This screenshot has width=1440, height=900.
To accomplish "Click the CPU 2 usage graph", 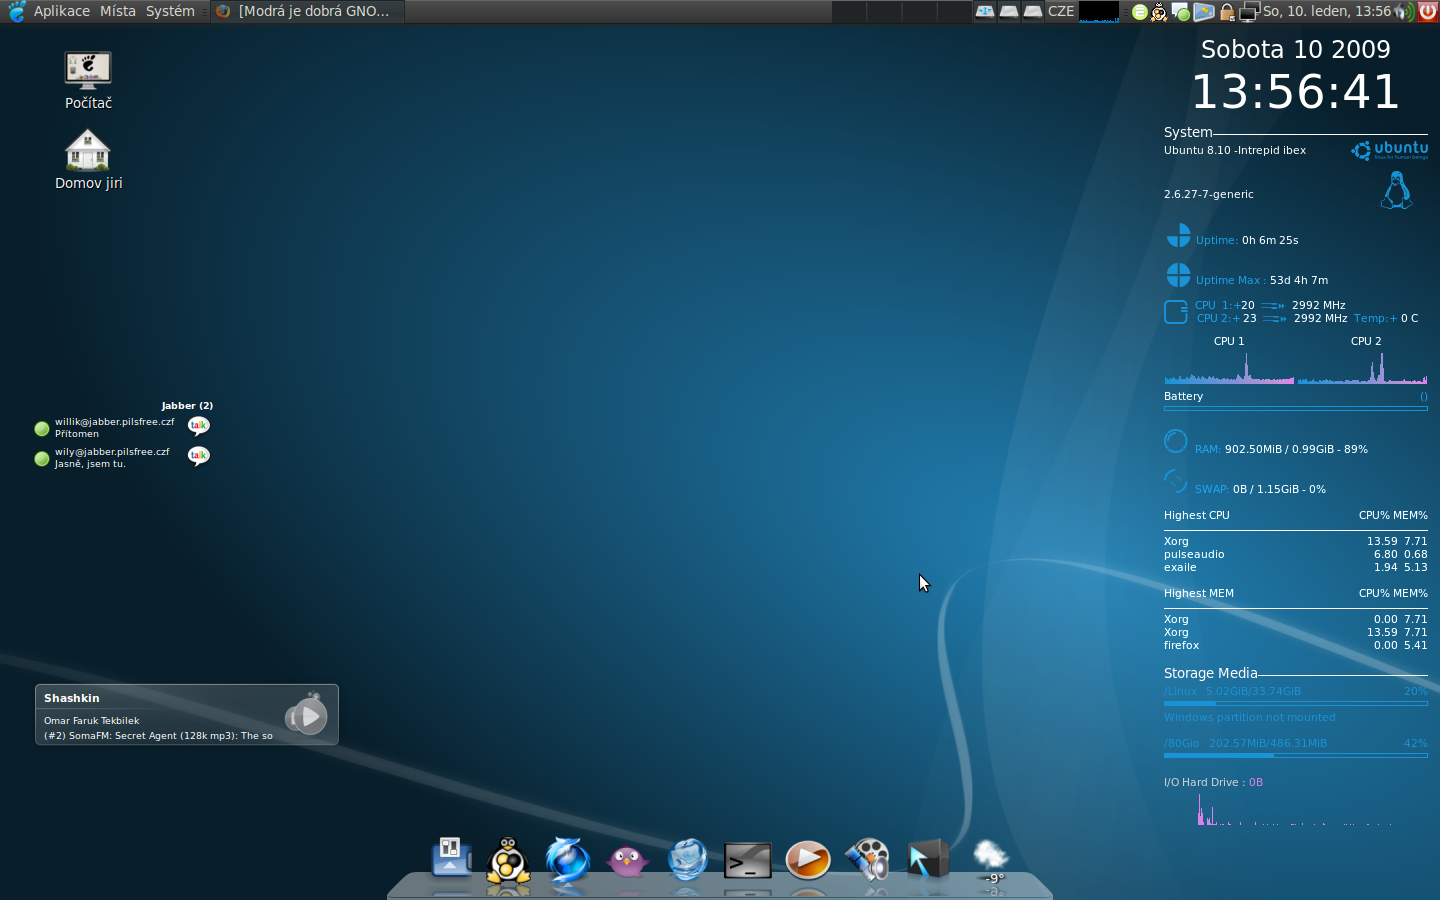I will click(1362, 367).
